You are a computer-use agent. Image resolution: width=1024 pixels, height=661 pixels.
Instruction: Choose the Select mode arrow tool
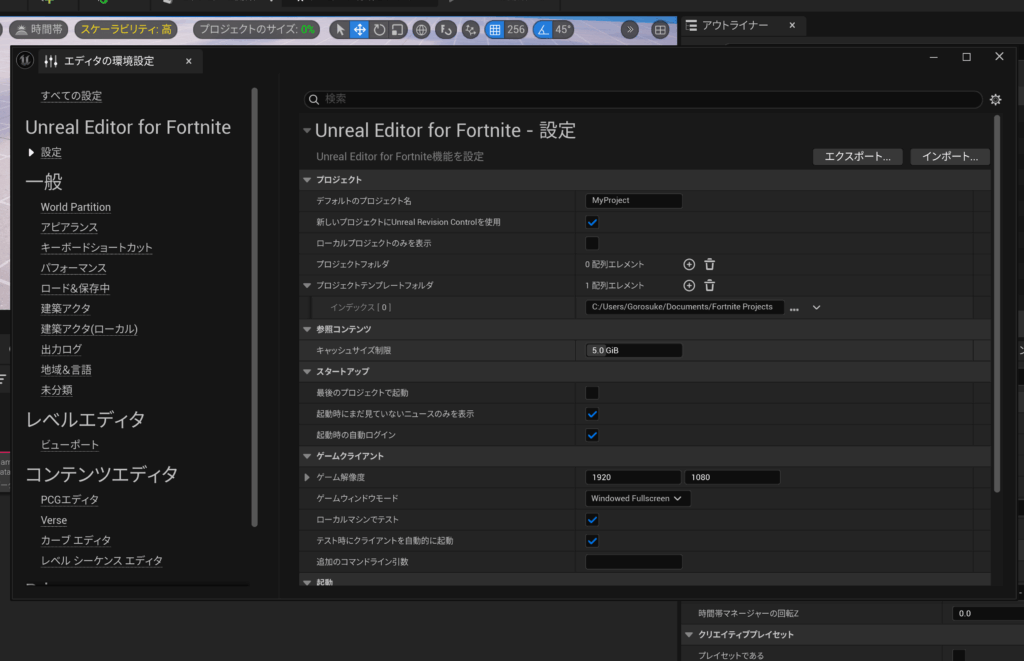pyautogui.click(x=340, y=29)
